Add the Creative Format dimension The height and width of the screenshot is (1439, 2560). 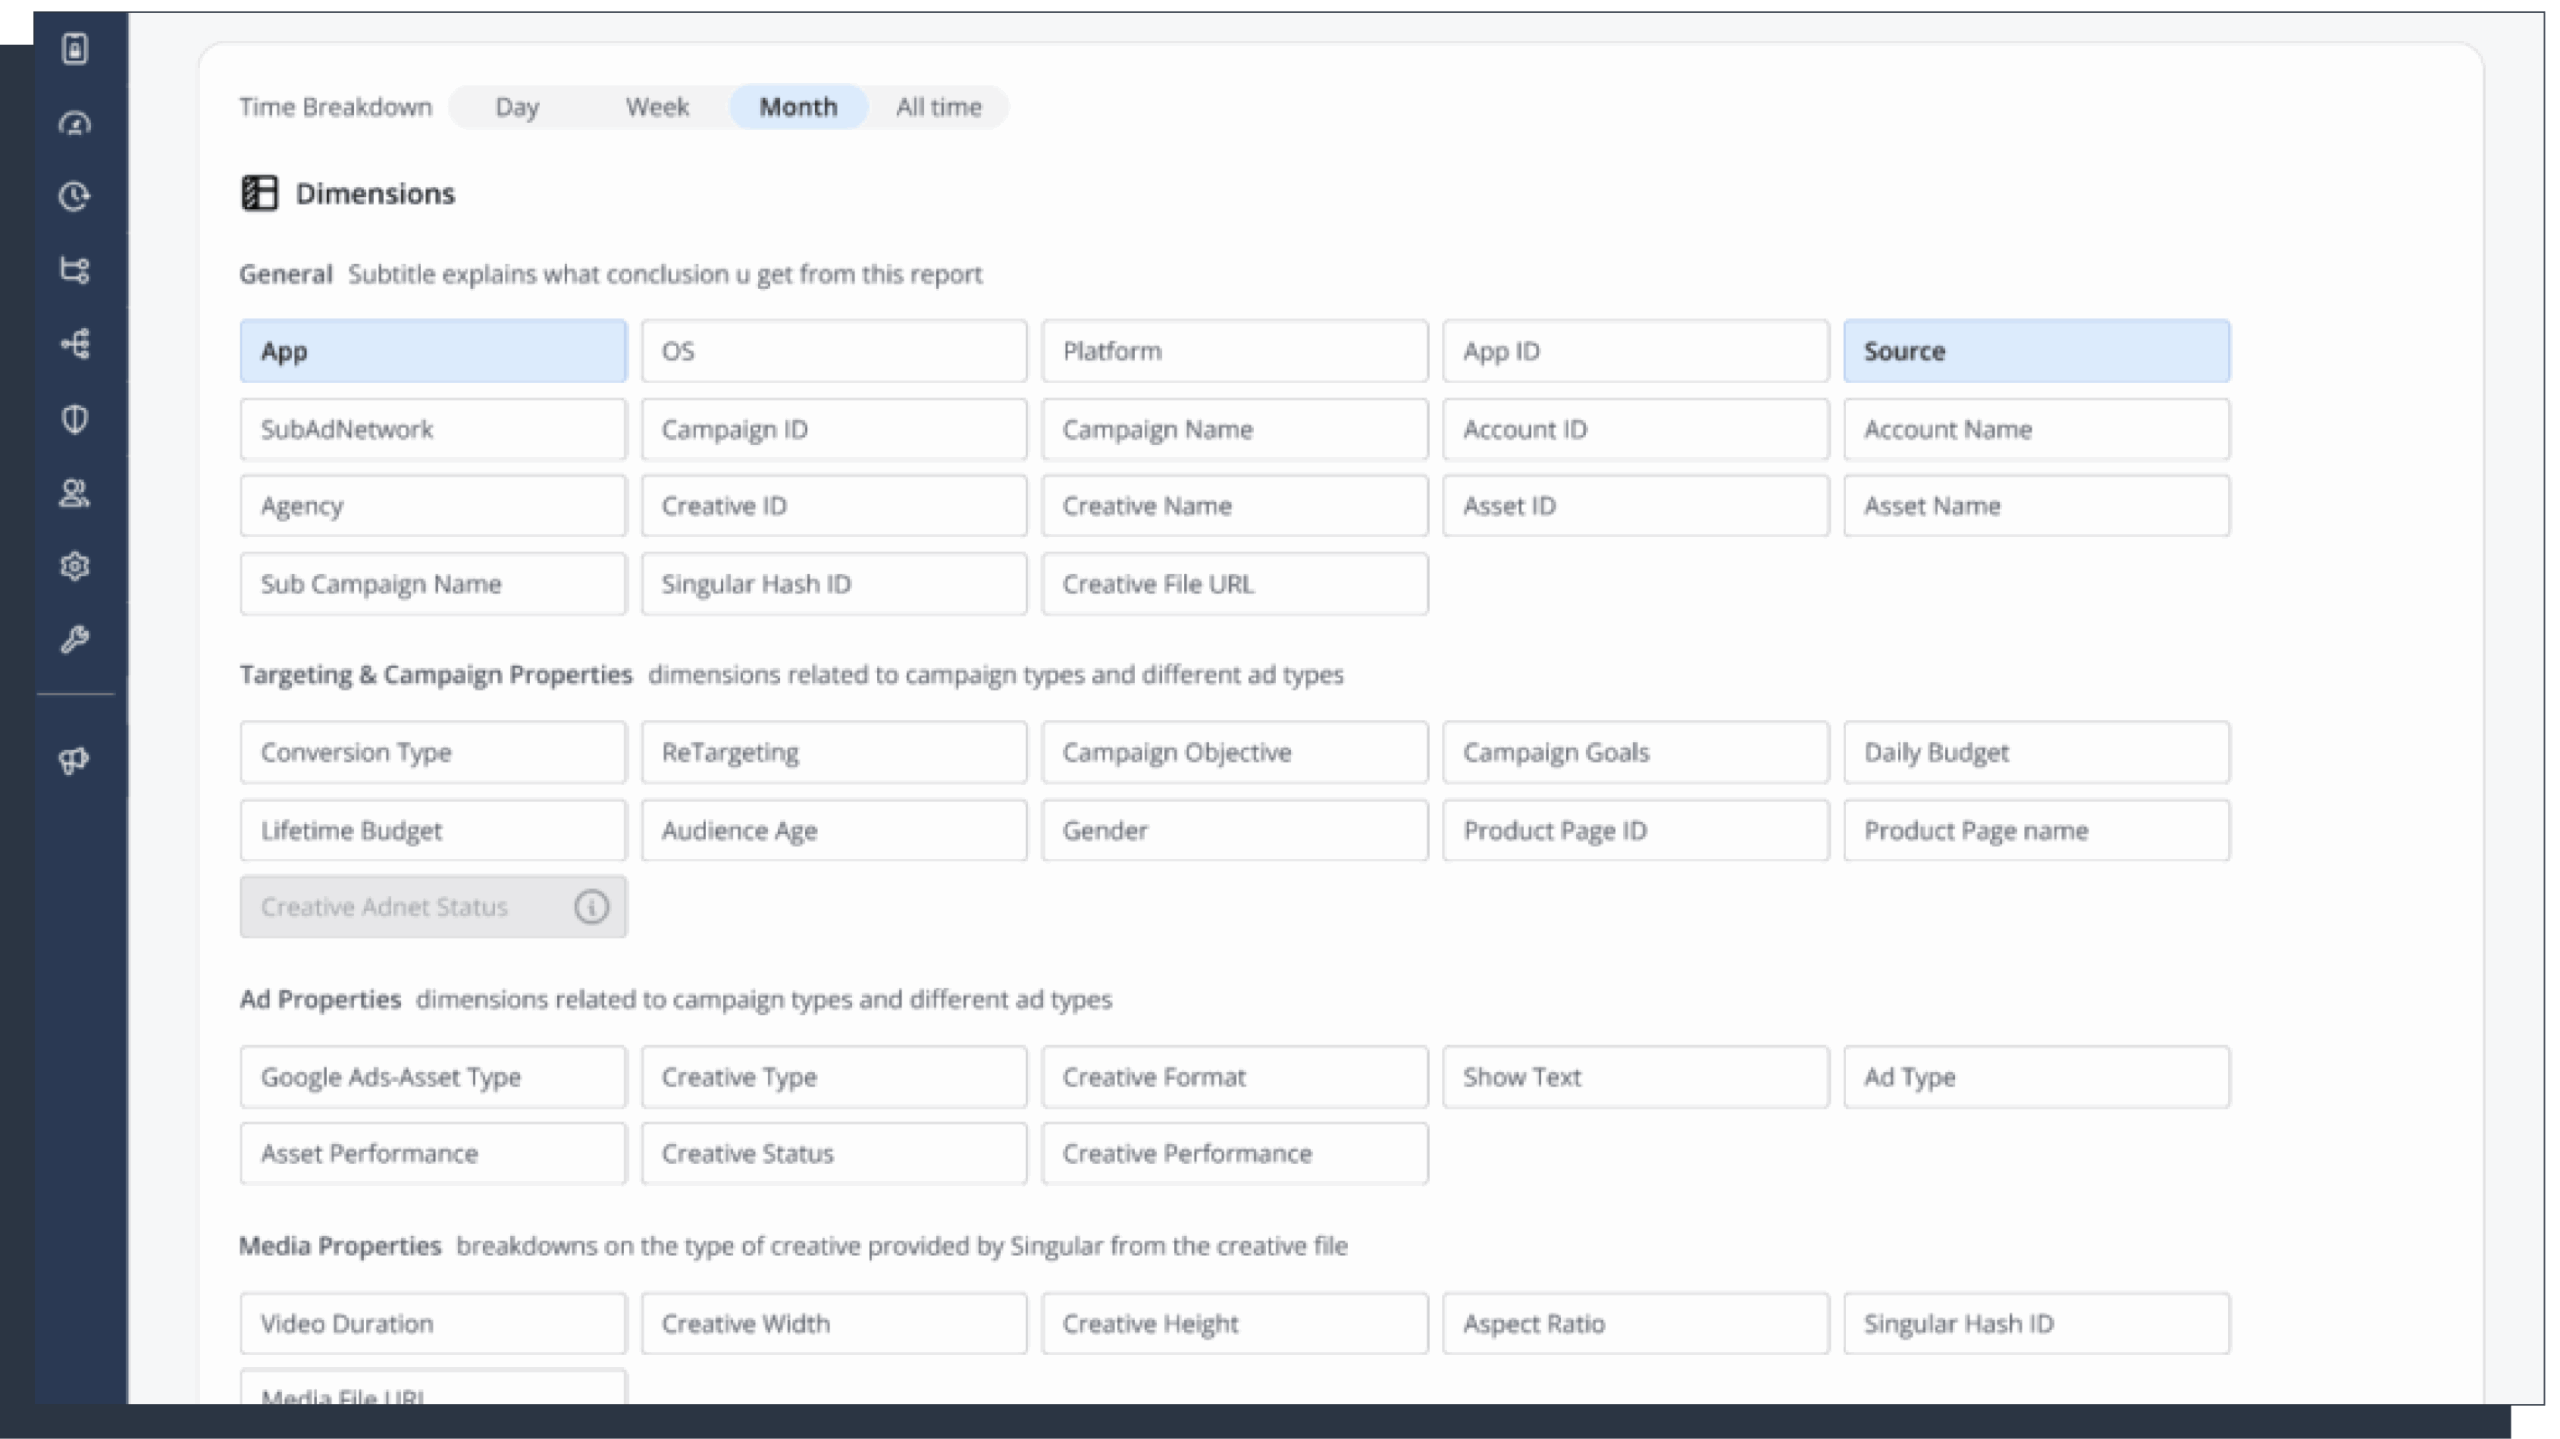pyautogui.click(x=1235, y=1077)
